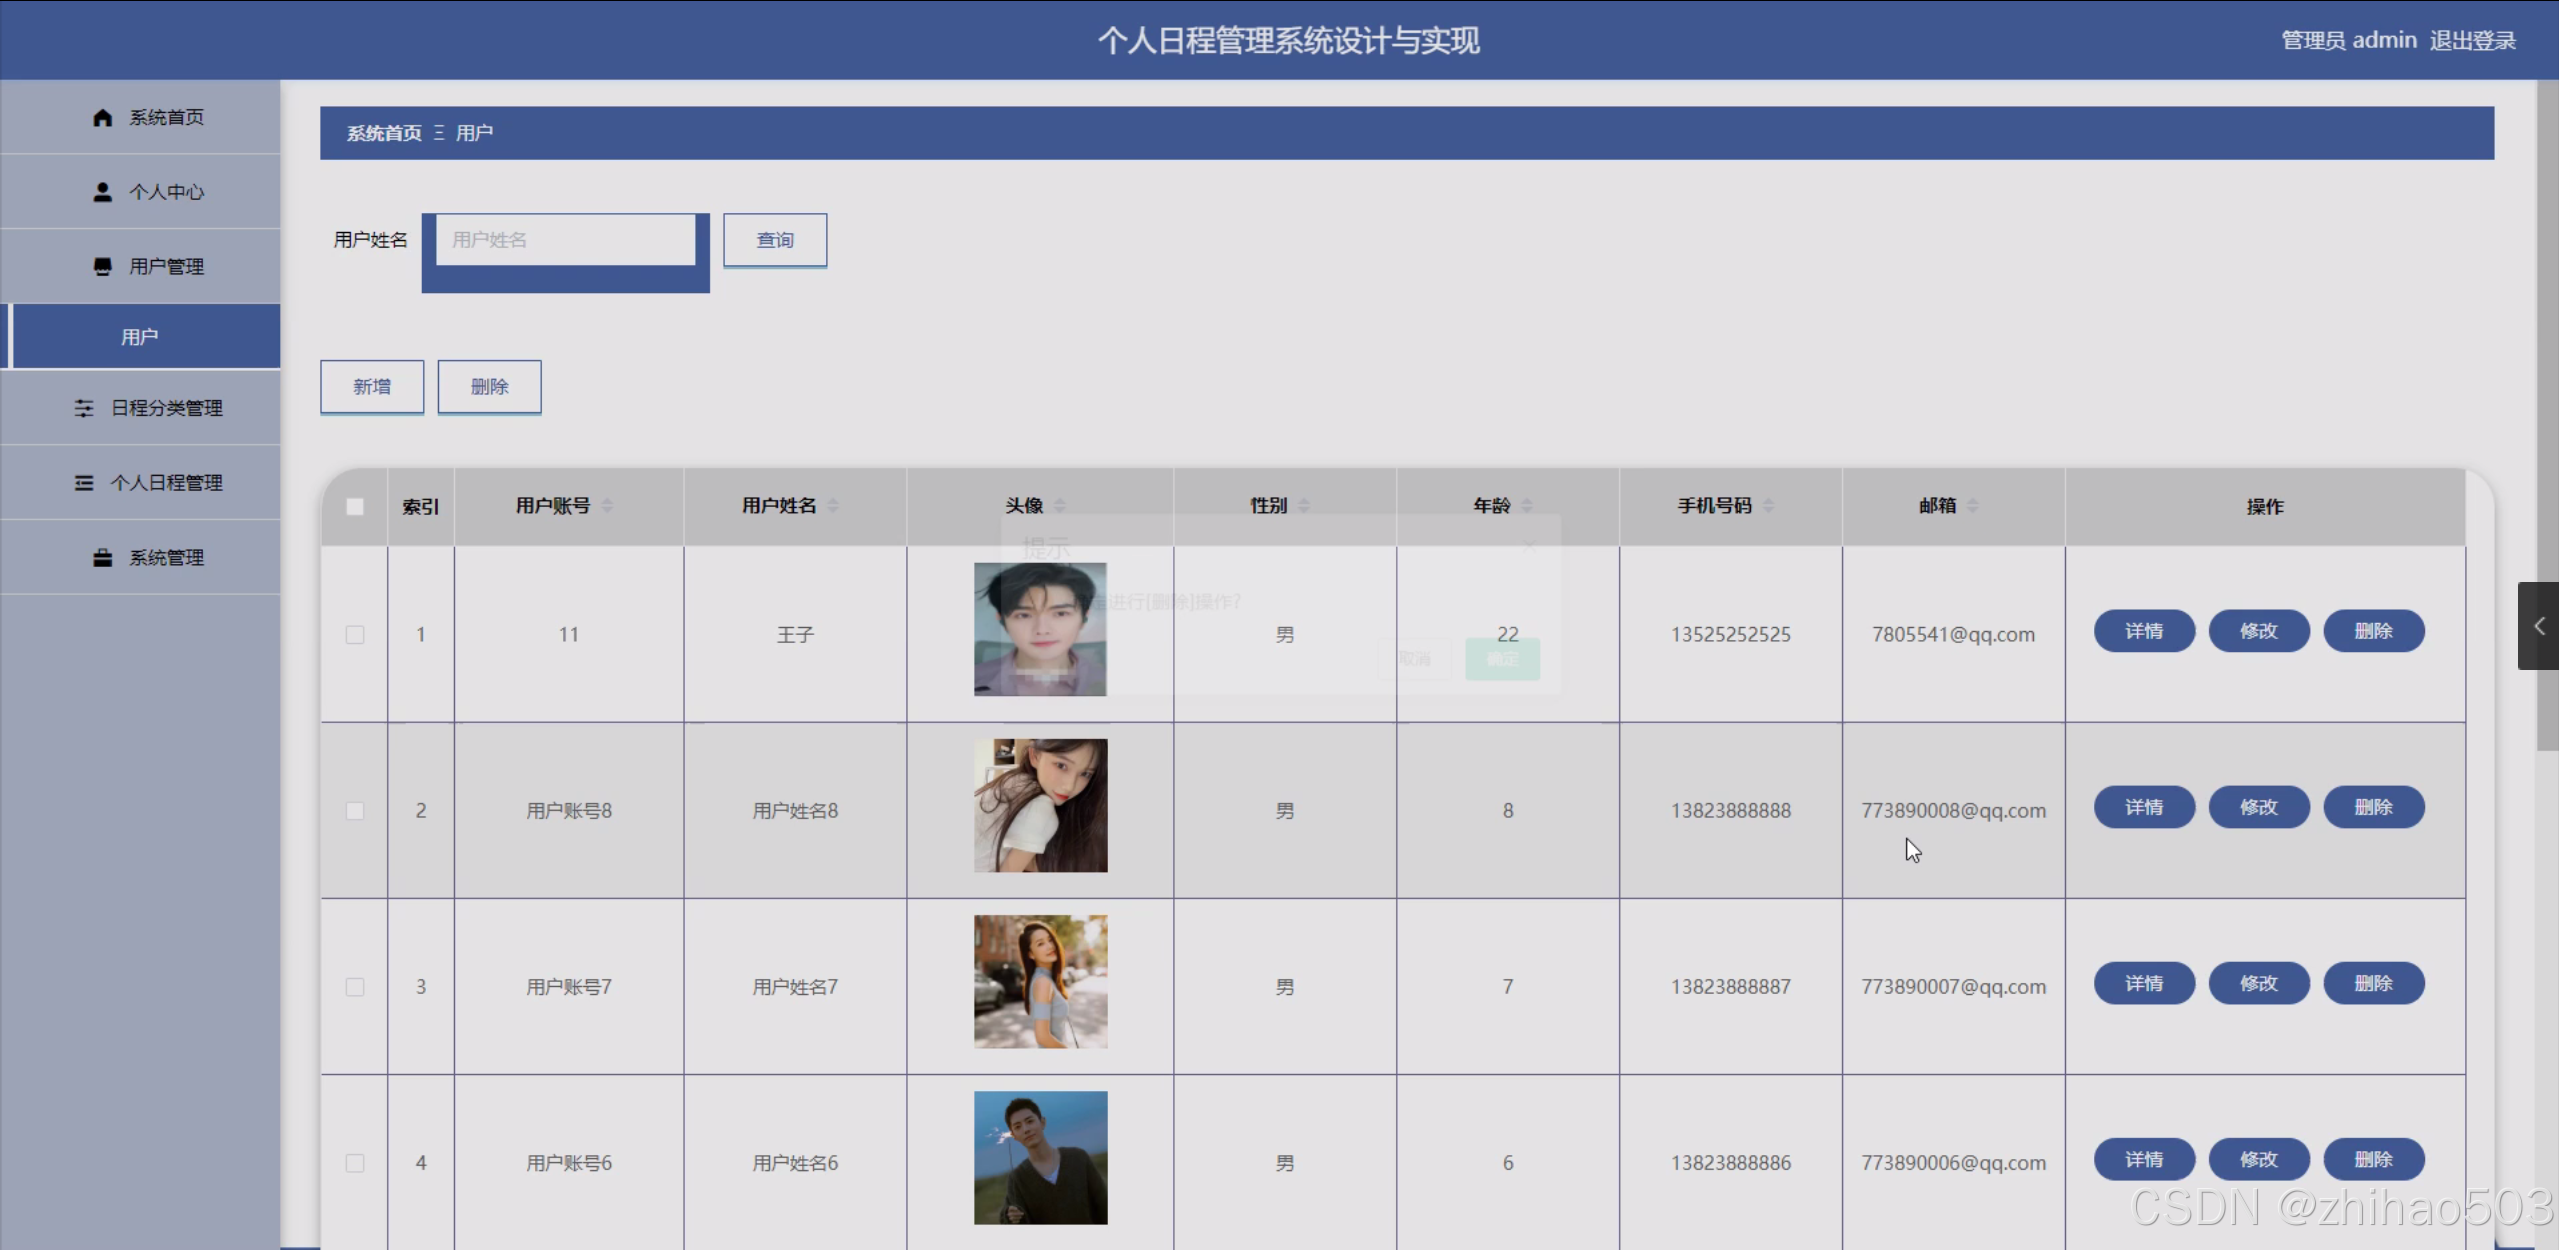
Task: Check the checkbox for row 3 用户账号7
Action: coord(355,987)
